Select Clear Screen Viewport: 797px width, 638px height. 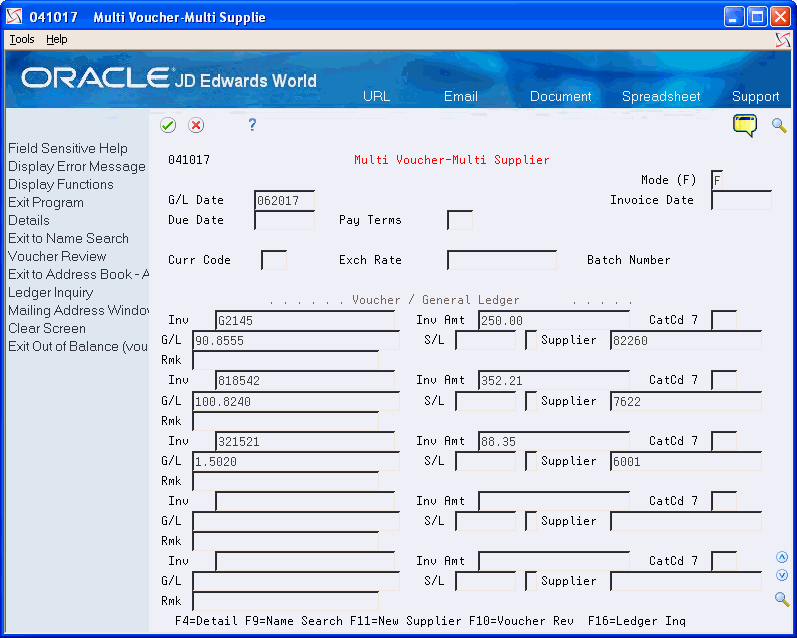(47, 328)
